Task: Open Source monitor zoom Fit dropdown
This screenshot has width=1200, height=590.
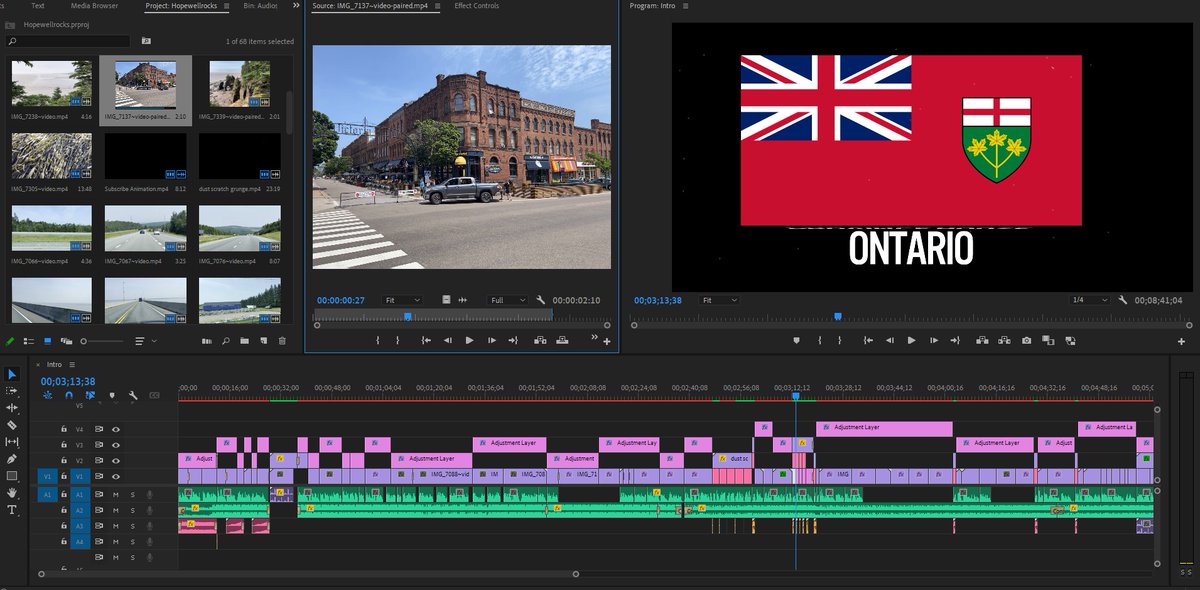Action: tap(402, 300)
